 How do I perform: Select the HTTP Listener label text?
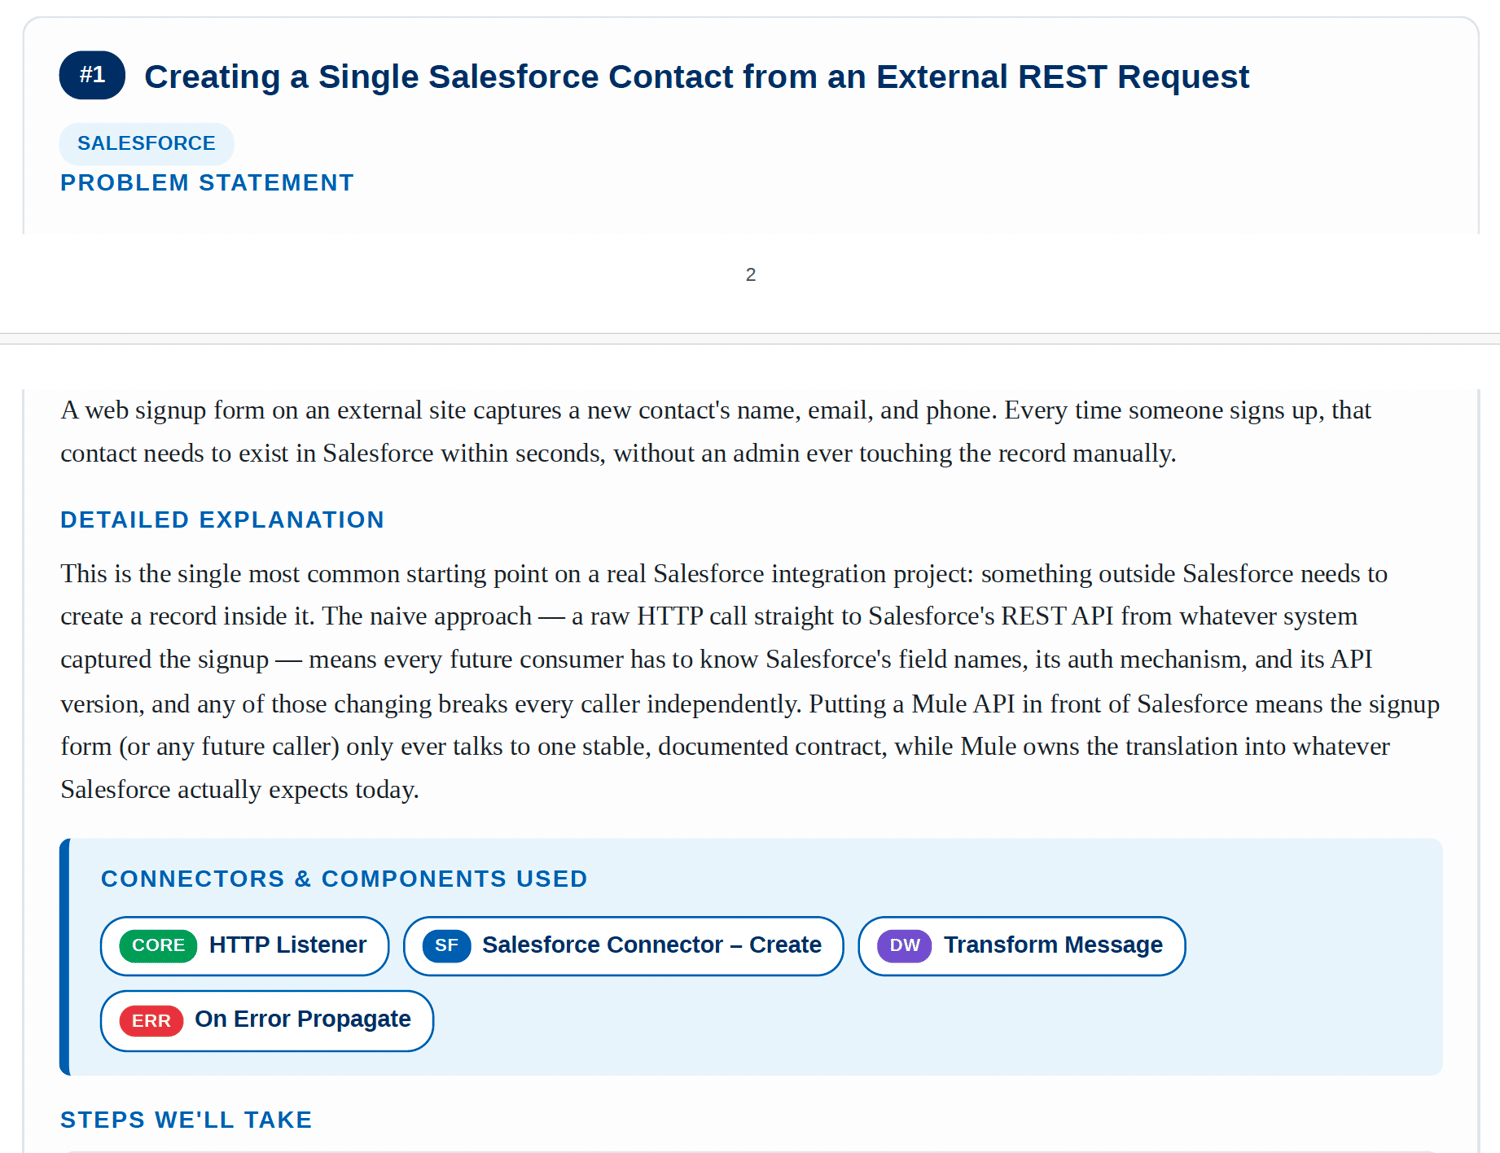288,945
